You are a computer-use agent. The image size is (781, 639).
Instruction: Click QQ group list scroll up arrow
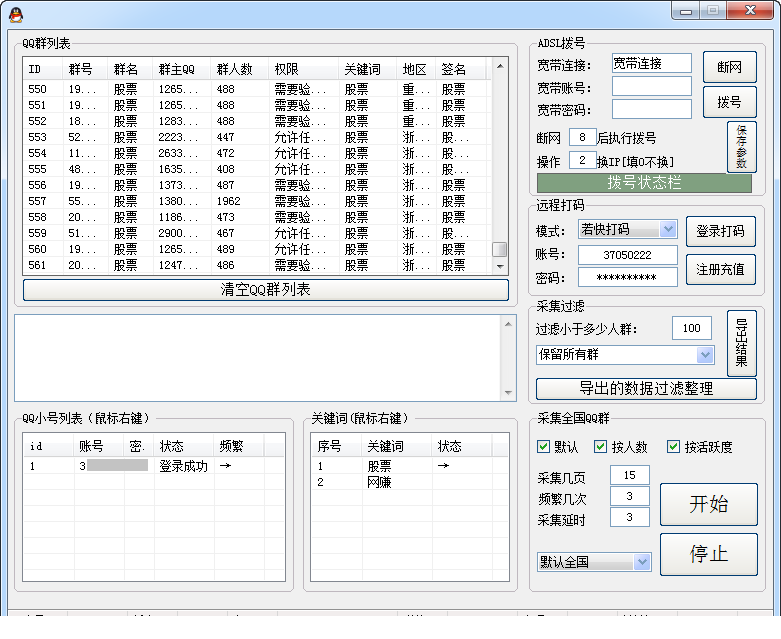coord(500,66)
